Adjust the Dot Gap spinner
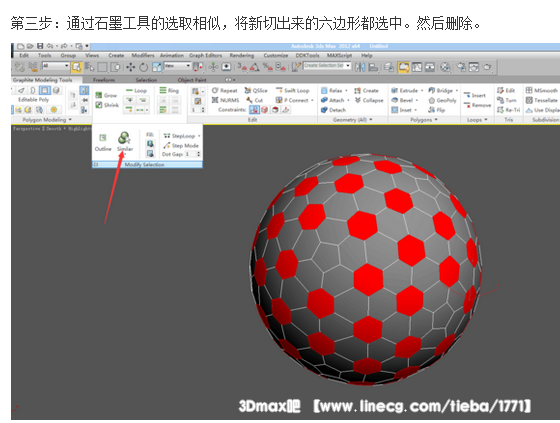Image resolution: width=560 pixels, height=423 pixels. pyautogui.click(x=193, y=154)
